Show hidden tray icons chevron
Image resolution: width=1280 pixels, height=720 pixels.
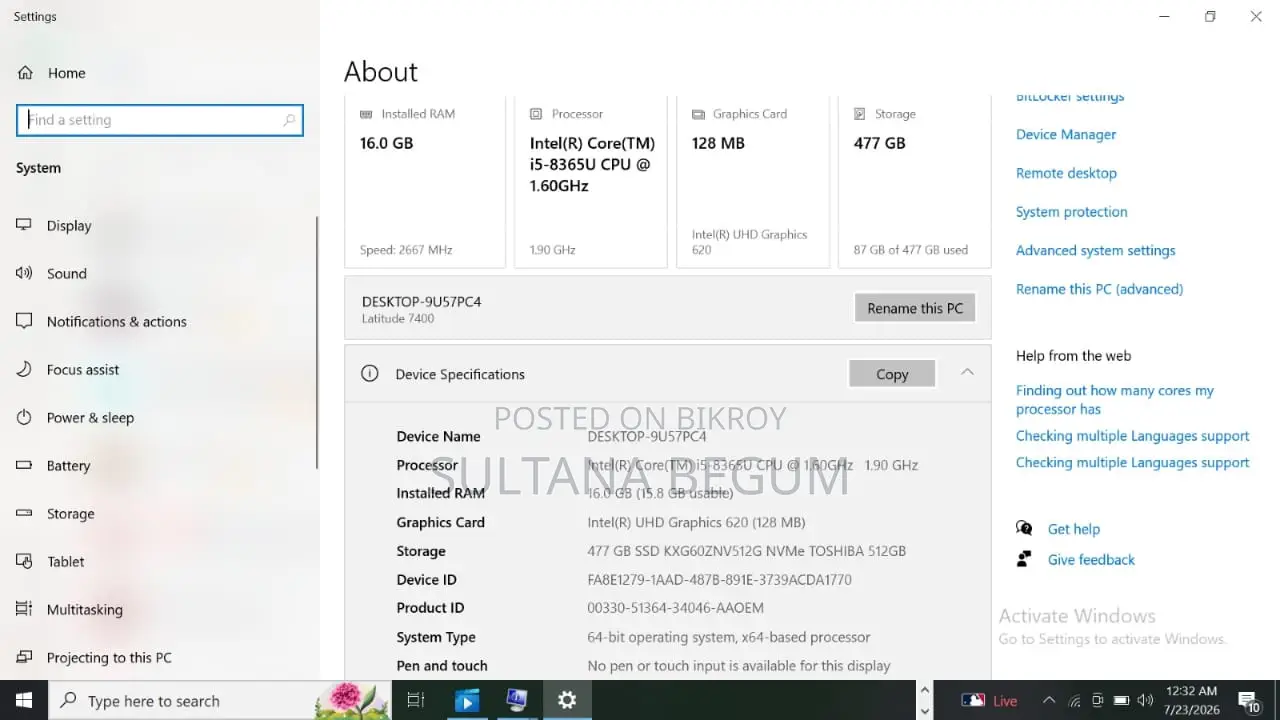(1048, 700)
